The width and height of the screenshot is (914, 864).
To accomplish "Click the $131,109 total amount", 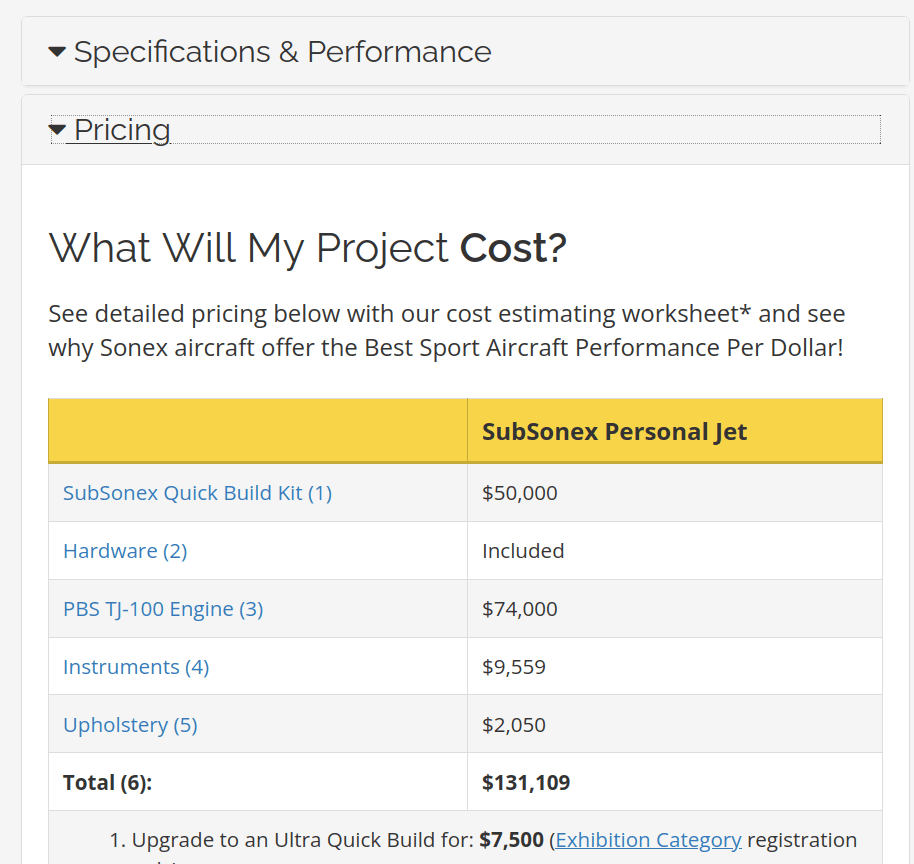I will click(526, 782).
